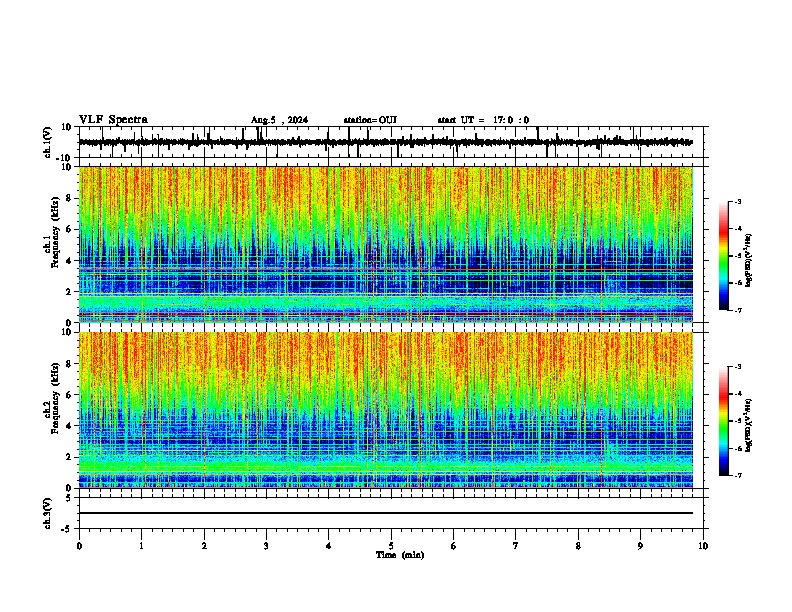The width and height of the screenshot is (792, 612).
Task: Click the "VLF Spectra" title text
Action: pyautogui.click(x=114, y=120)
